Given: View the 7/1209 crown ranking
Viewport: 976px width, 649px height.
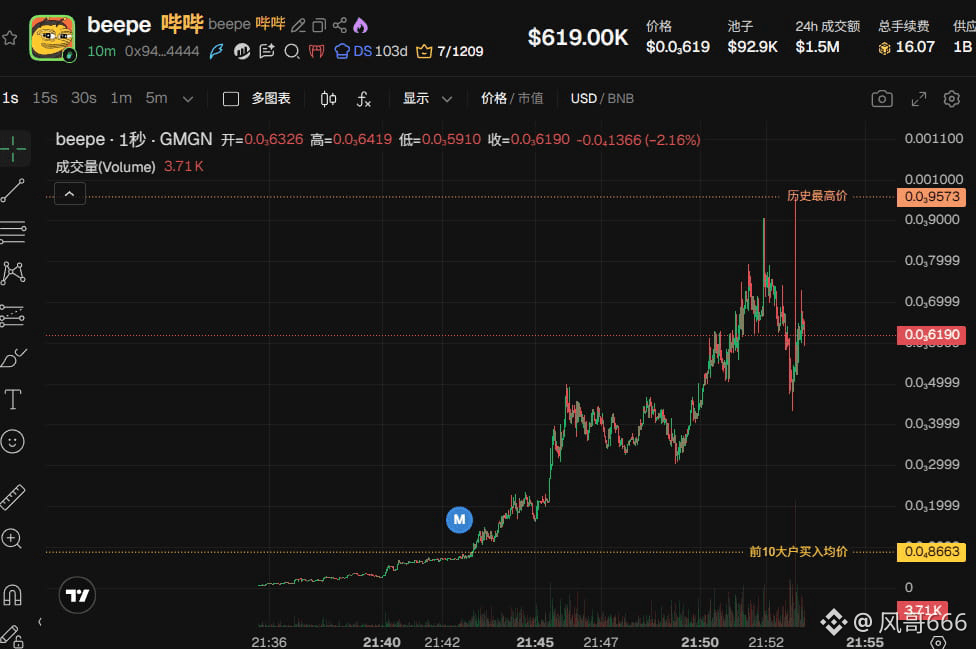Looking at the screenshot, I should pos(450,51).
